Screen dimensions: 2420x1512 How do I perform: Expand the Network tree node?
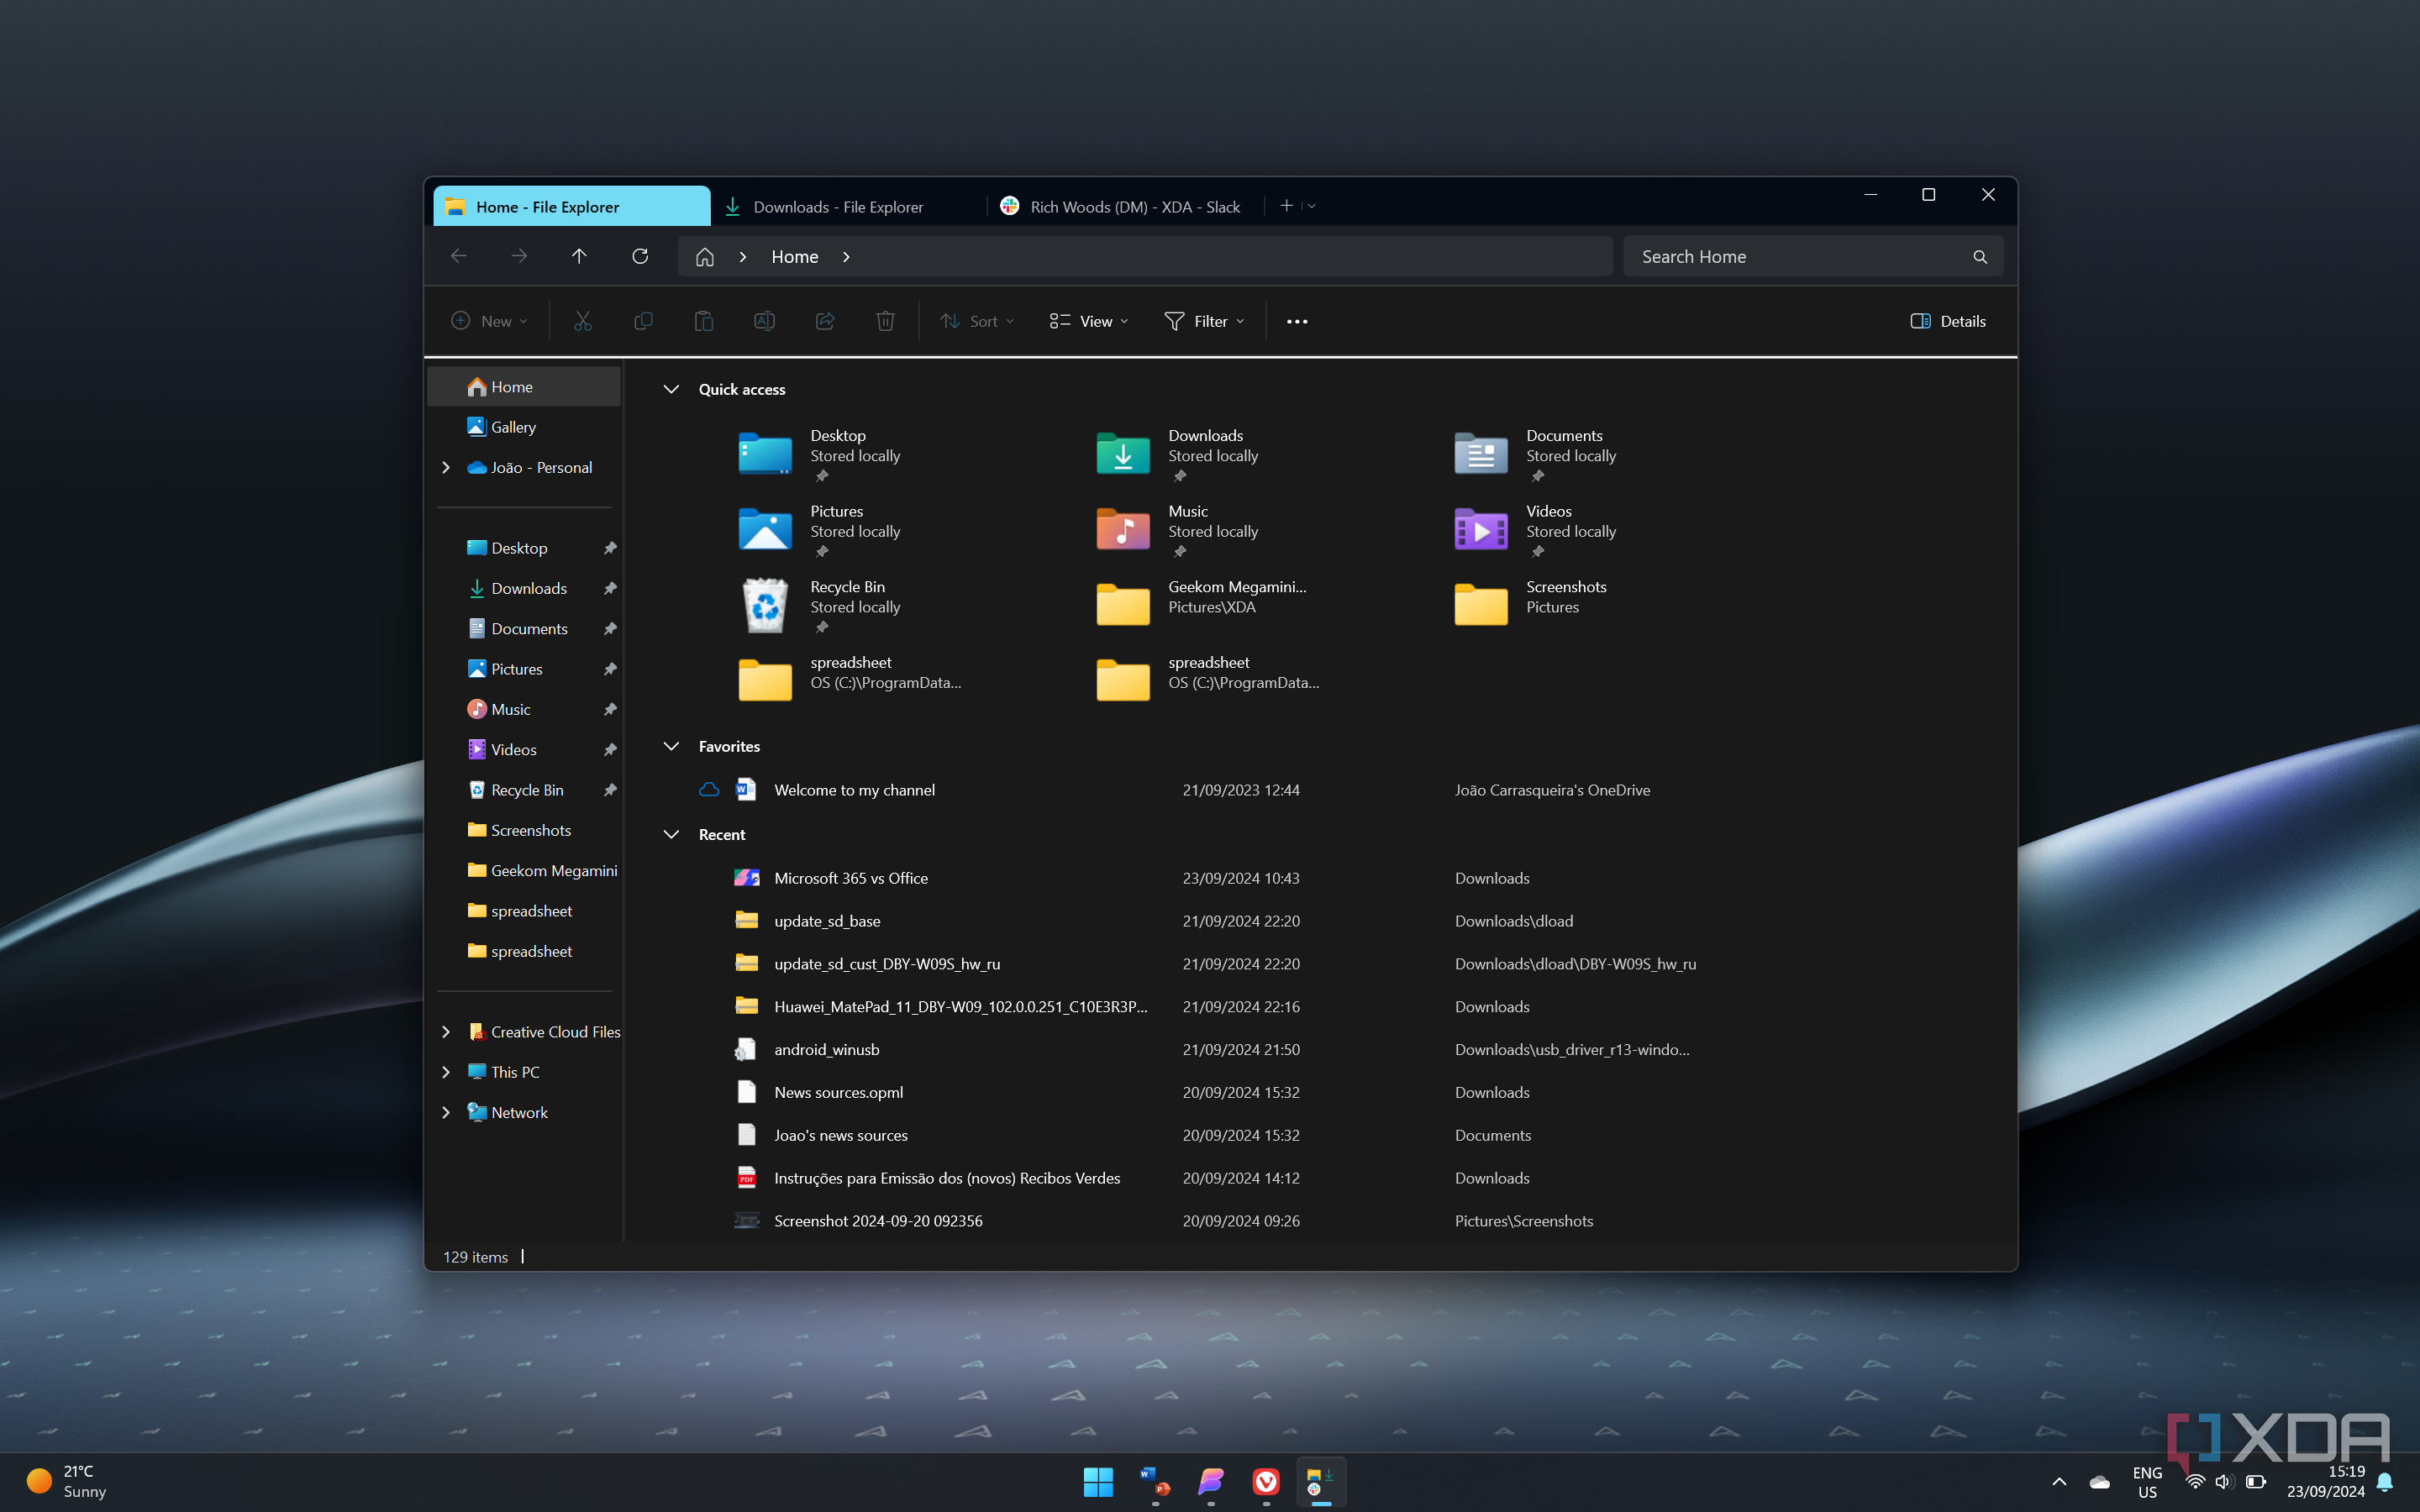pyautogui.click(x=446, y=1112)
